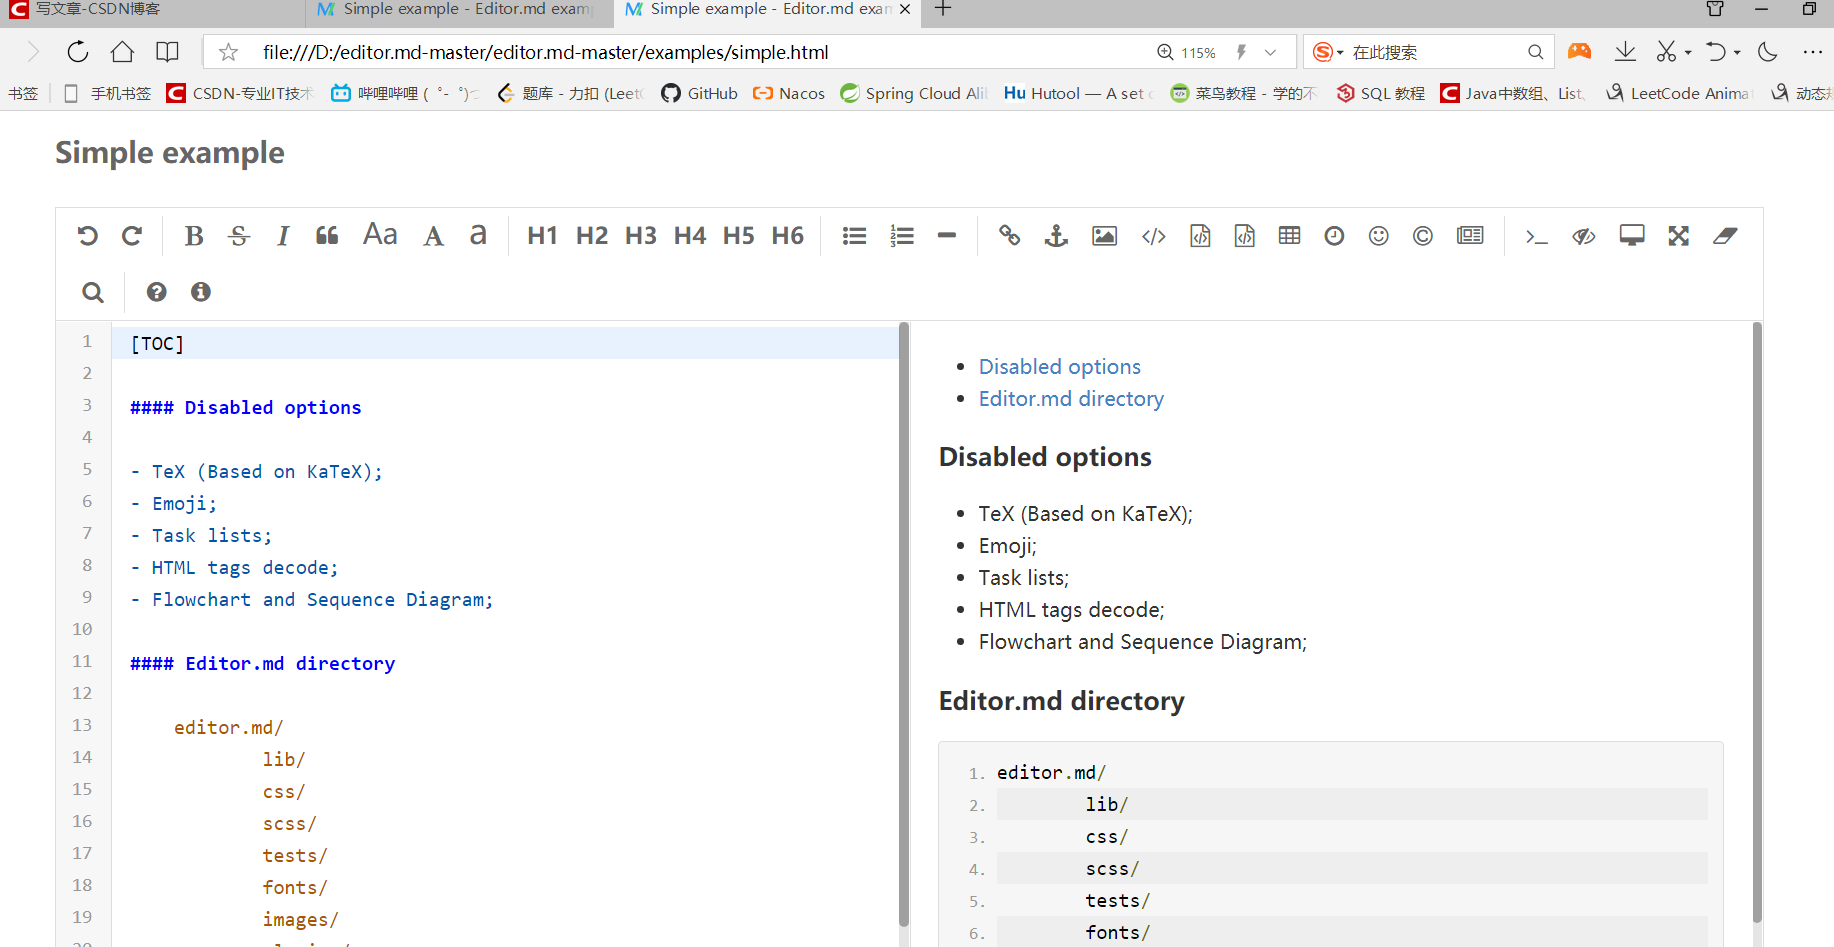Screen dimensions: 1834x947
Task: Insert H5 heading
Action: pyautogui.click(x=738, y=236)
